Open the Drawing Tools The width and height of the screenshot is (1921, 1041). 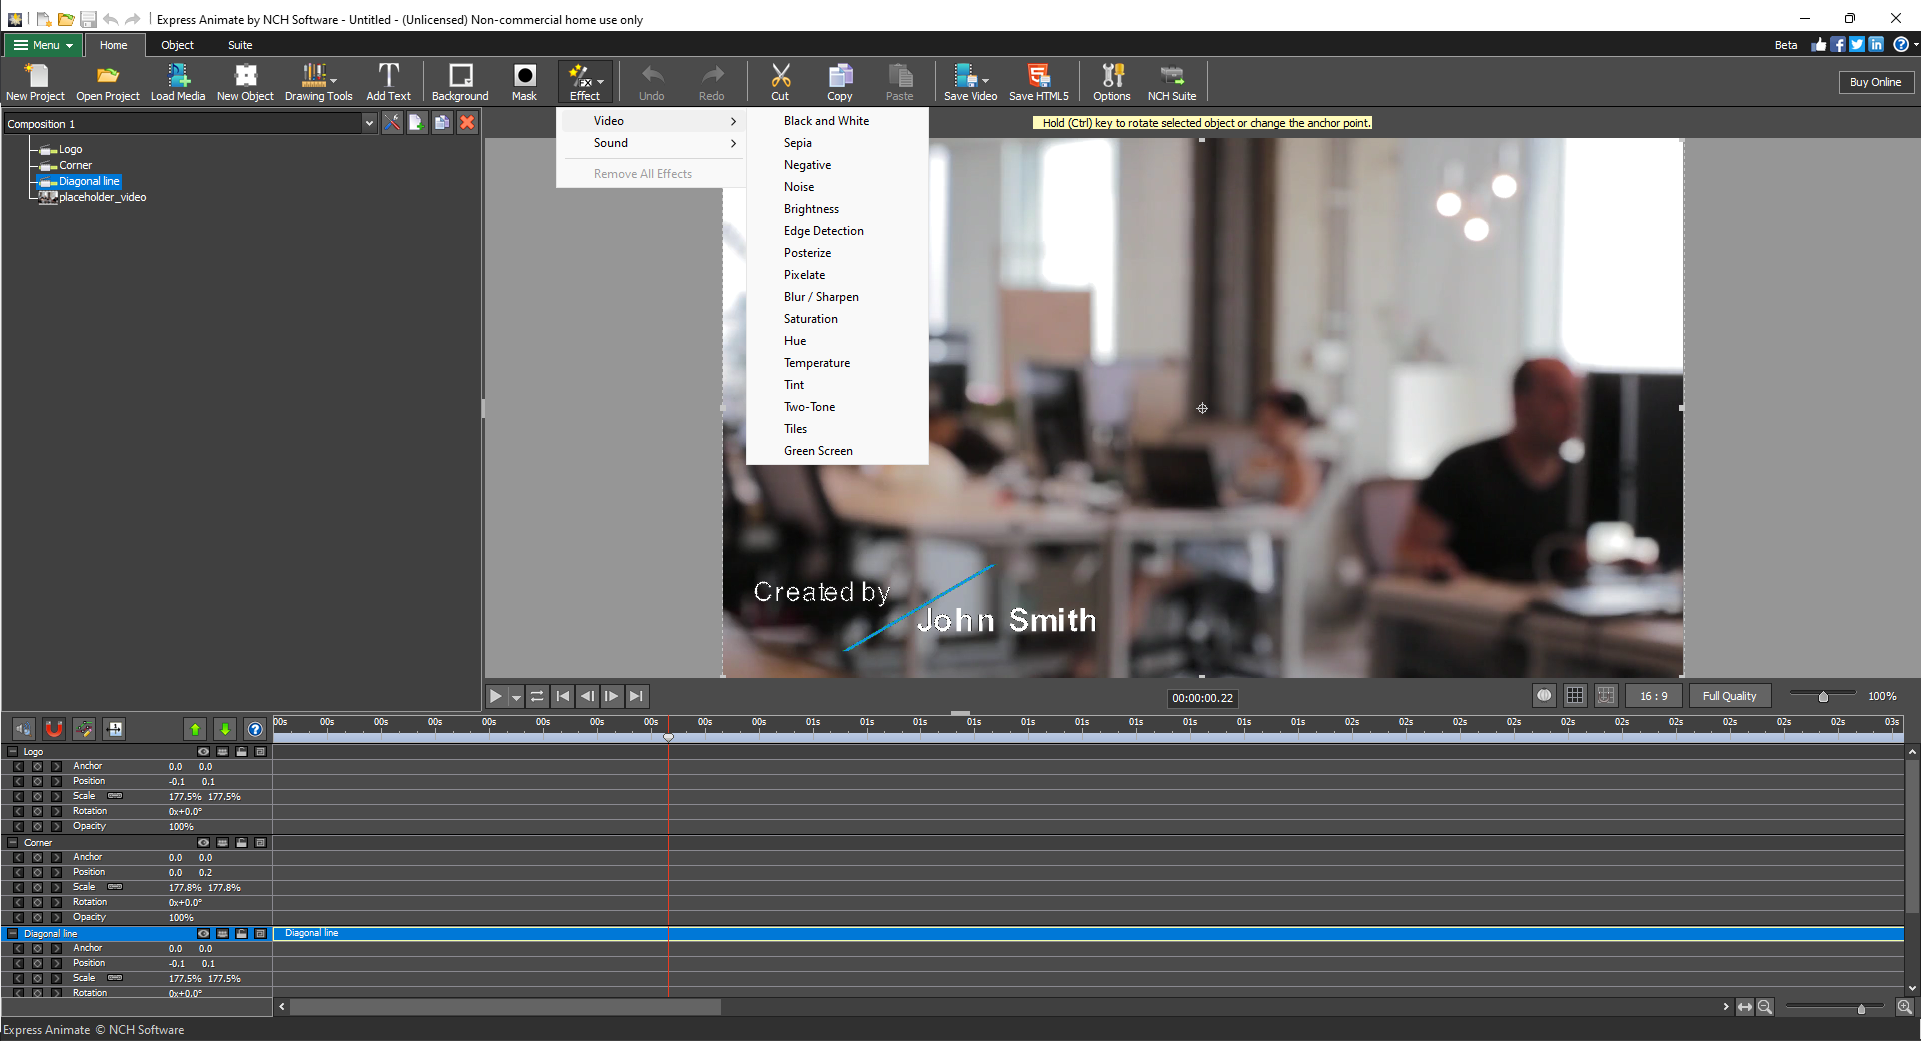pos(318,81)
